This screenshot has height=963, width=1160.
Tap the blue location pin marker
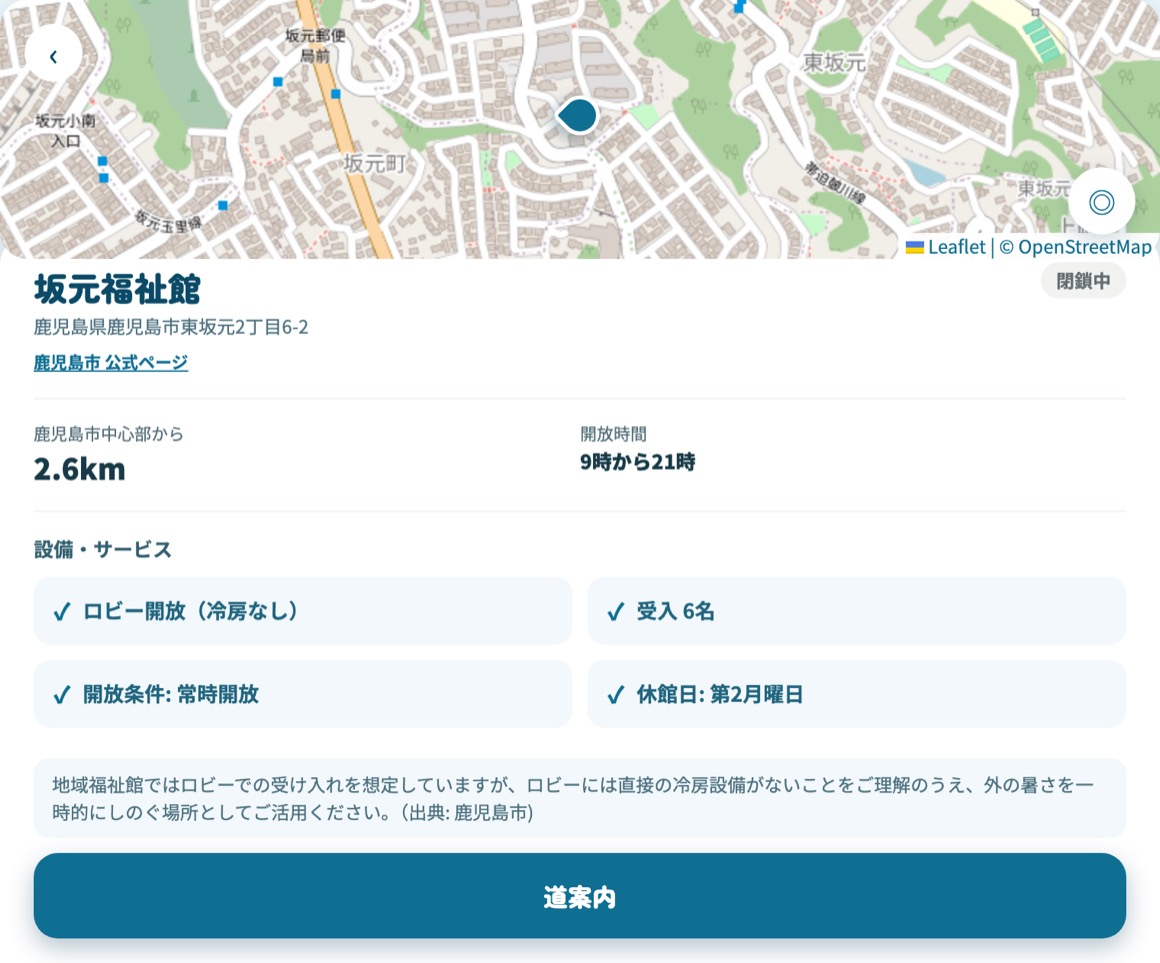(x=578, y=116)
